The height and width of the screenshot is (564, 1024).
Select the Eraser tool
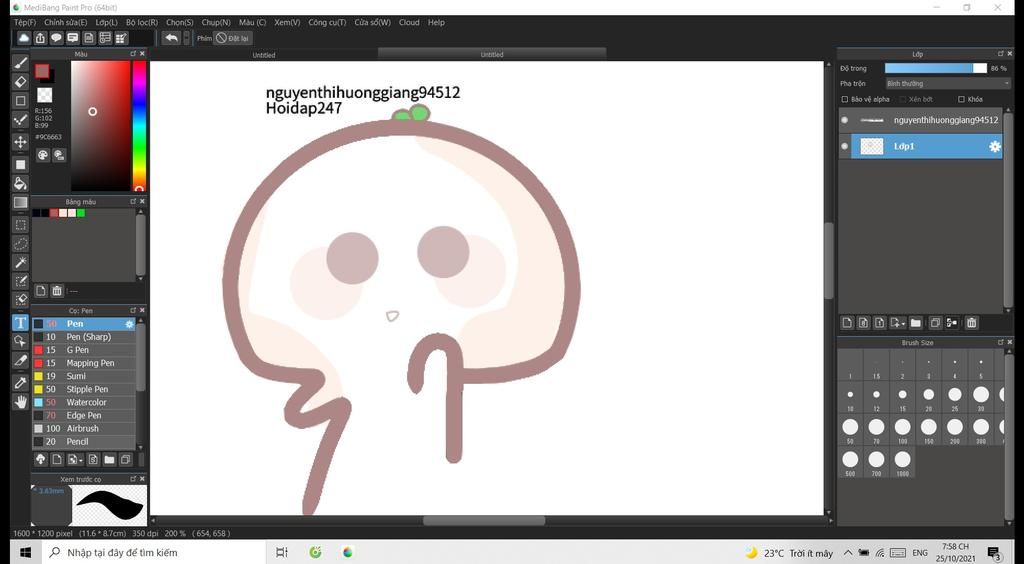[x=20, y=82]
